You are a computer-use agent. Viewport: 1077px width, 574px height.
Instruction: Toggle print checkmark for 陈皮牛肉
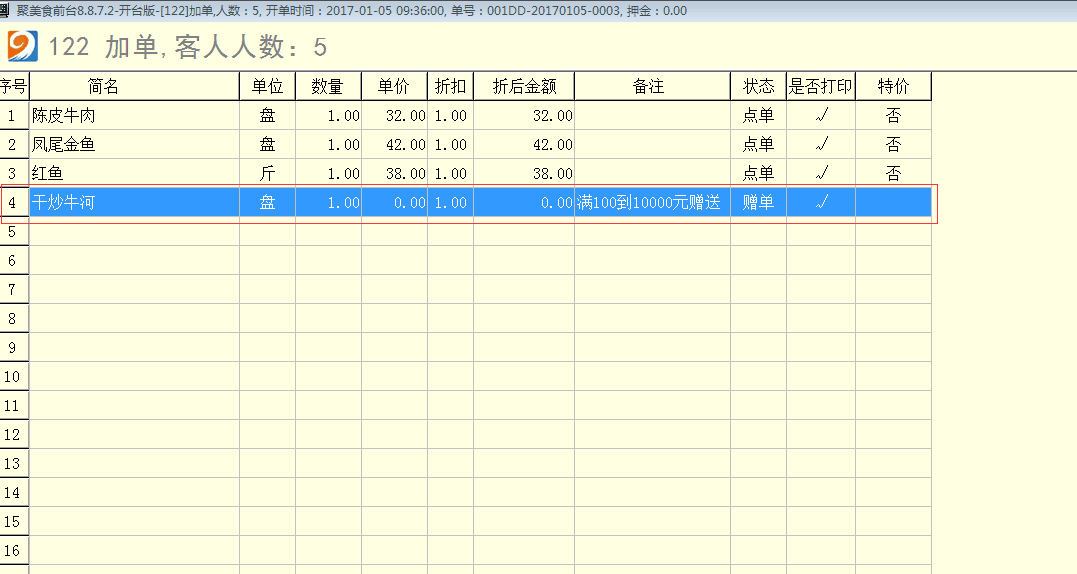pos(821,116)
